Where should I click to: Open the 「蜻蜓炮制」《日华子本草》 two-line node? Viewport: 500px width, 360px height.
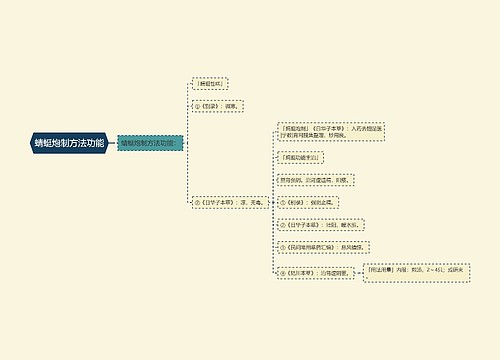tap(331, 132)
